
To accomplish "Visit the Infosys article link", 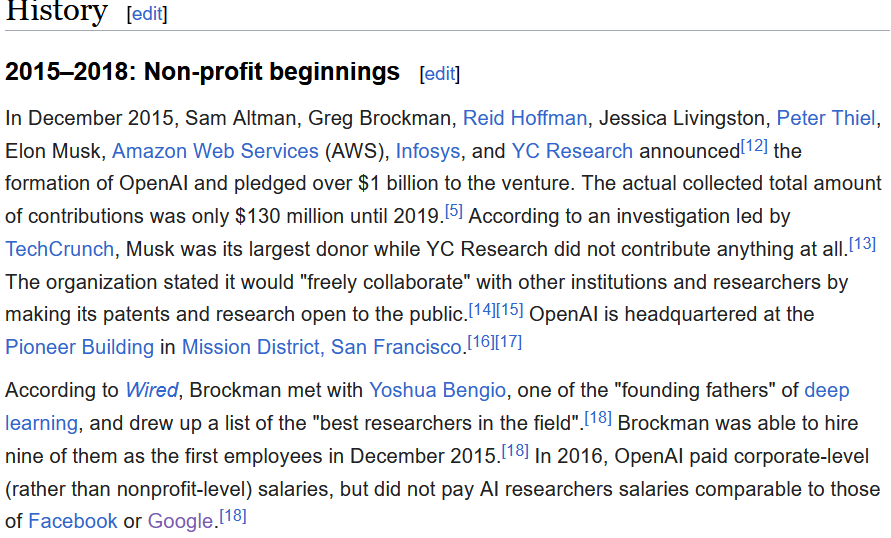I will 428,151.
